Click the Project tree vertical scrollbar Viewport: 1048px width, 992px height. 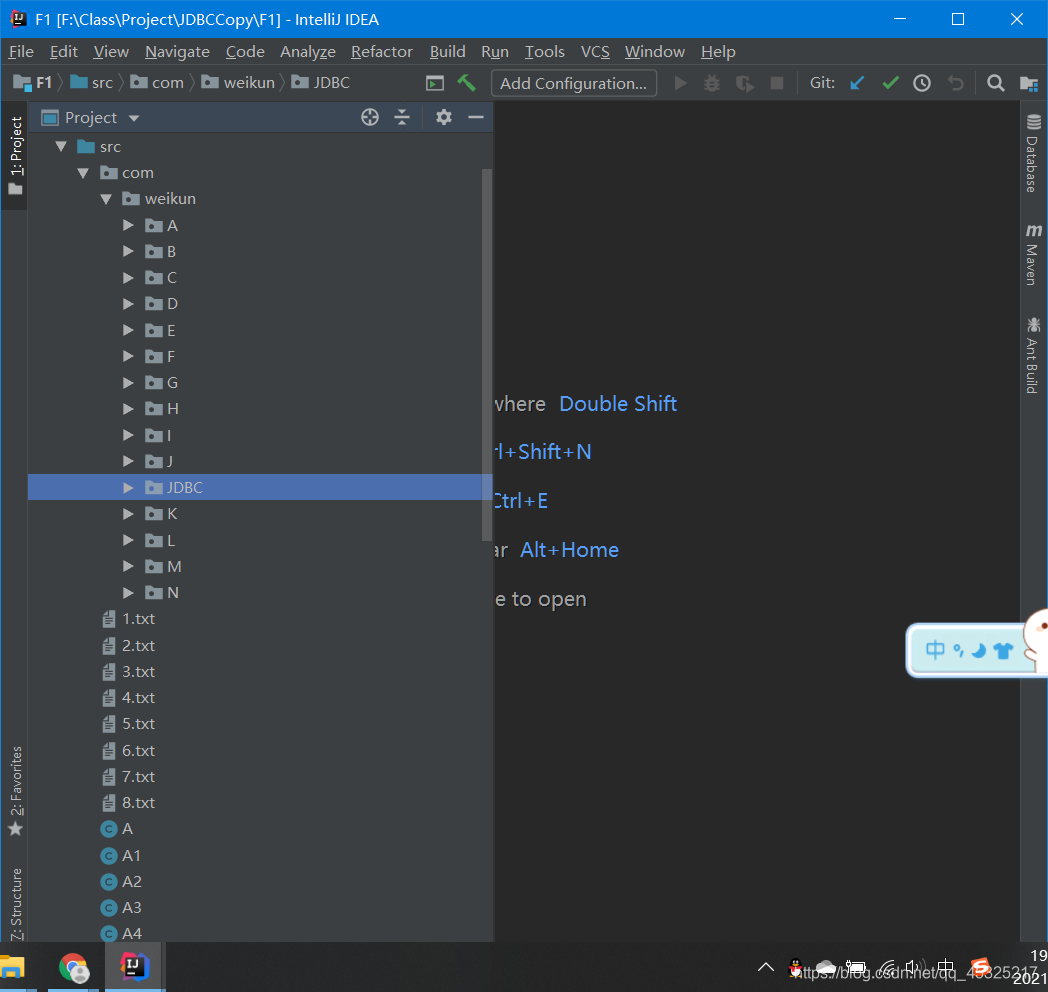[x=487, y=354]
